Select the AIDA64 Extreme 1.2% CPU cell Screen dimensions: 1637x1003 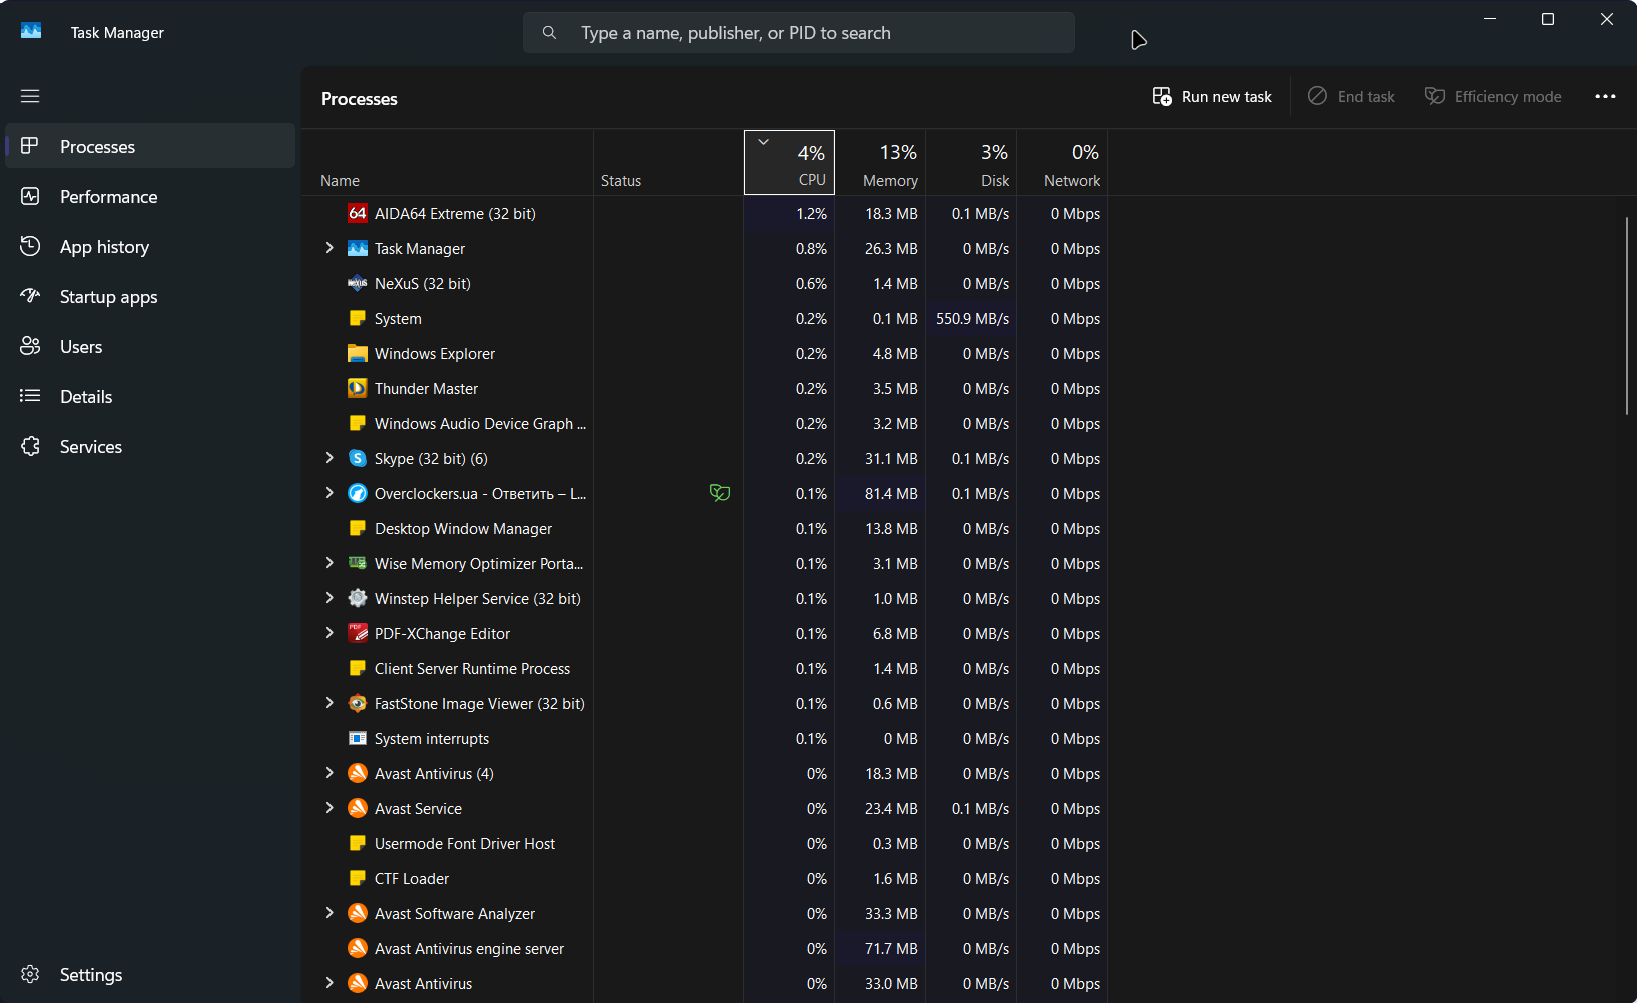(x=789, y=213)
